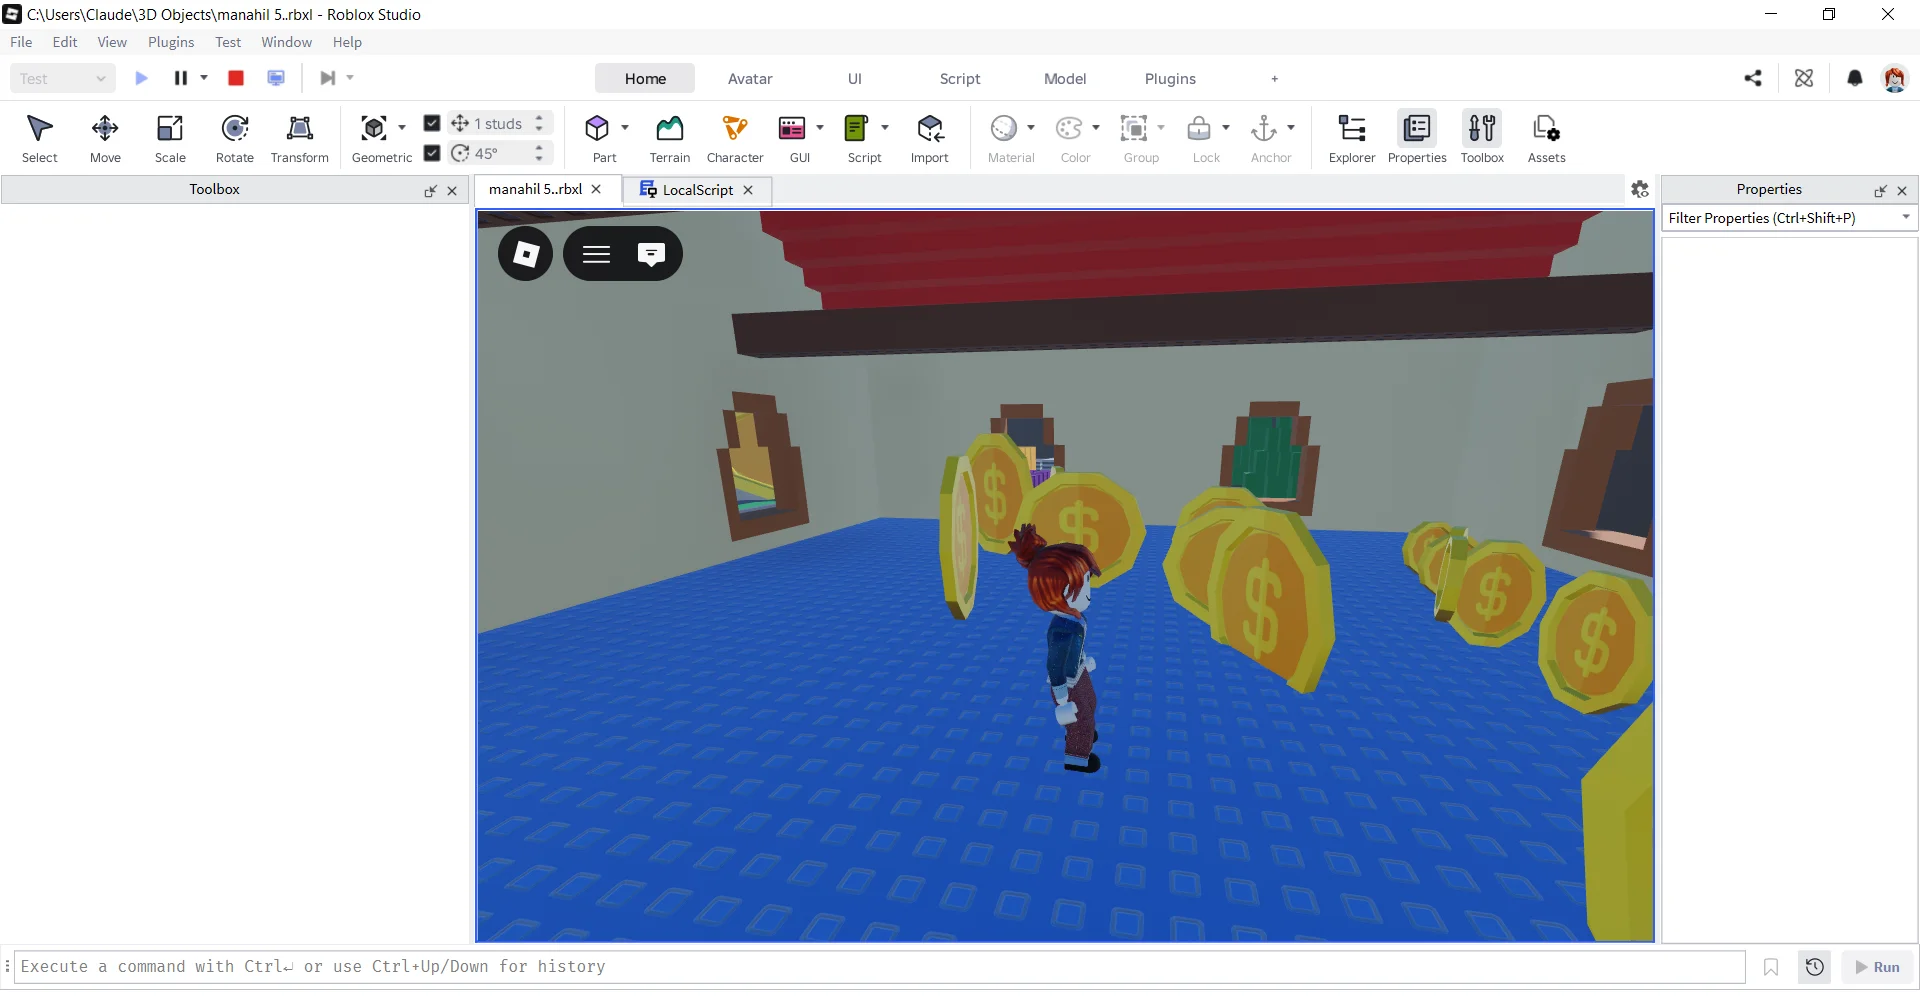The height and width of the screenshot is (1001, 1920).
Task: Open the Terrain editor
Action: (x=669, y=138)
